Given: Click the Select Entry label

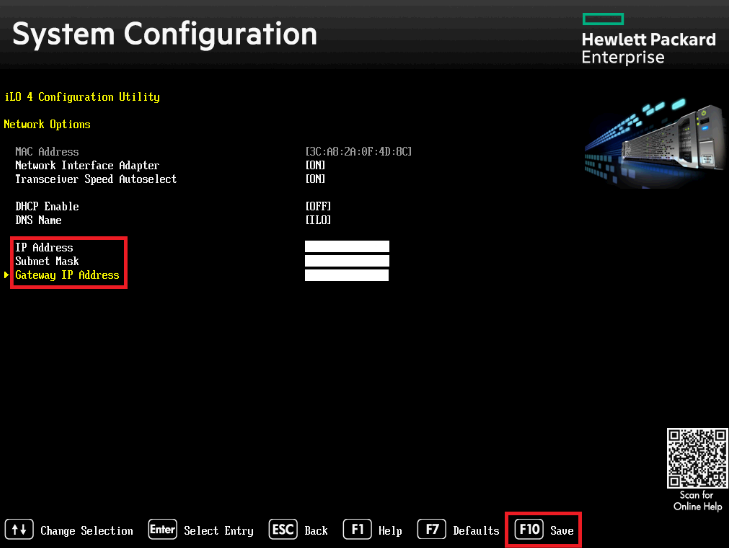Looking at the screenshot, I should pos(219,531).
